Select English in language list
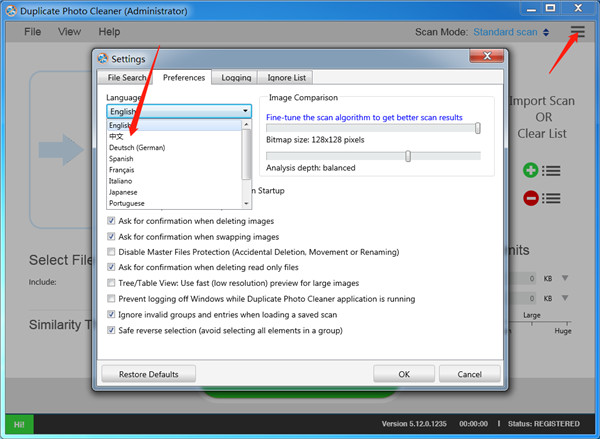Screen dimensions: 600x439 (174, 125)
